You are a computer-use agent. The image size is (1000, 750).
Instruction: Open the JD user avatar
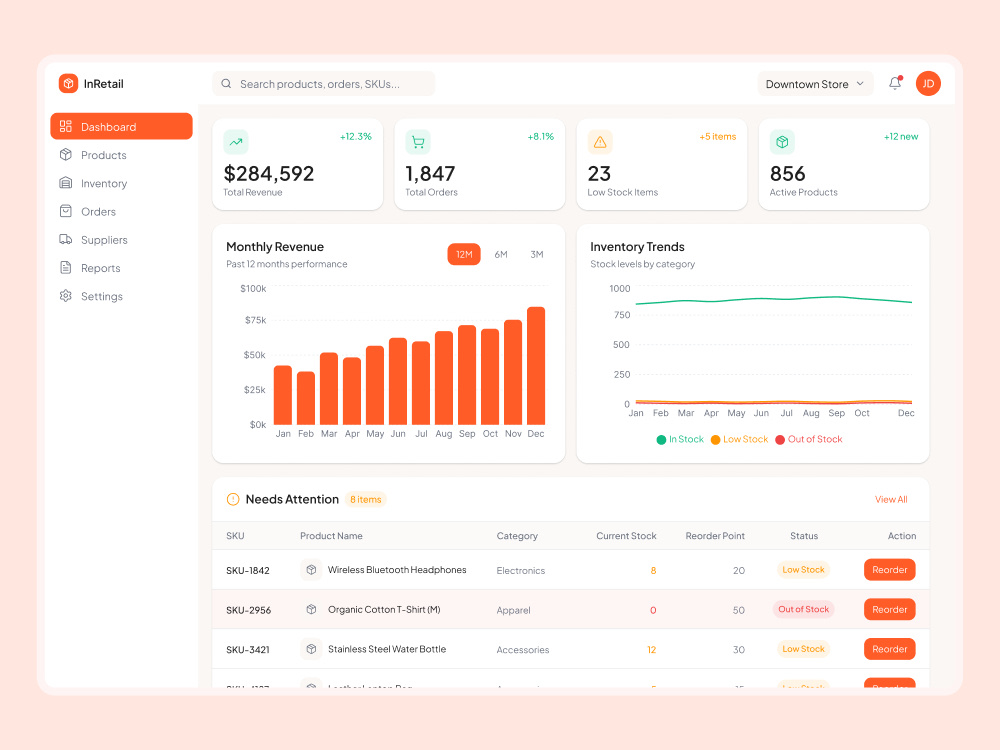928,84
